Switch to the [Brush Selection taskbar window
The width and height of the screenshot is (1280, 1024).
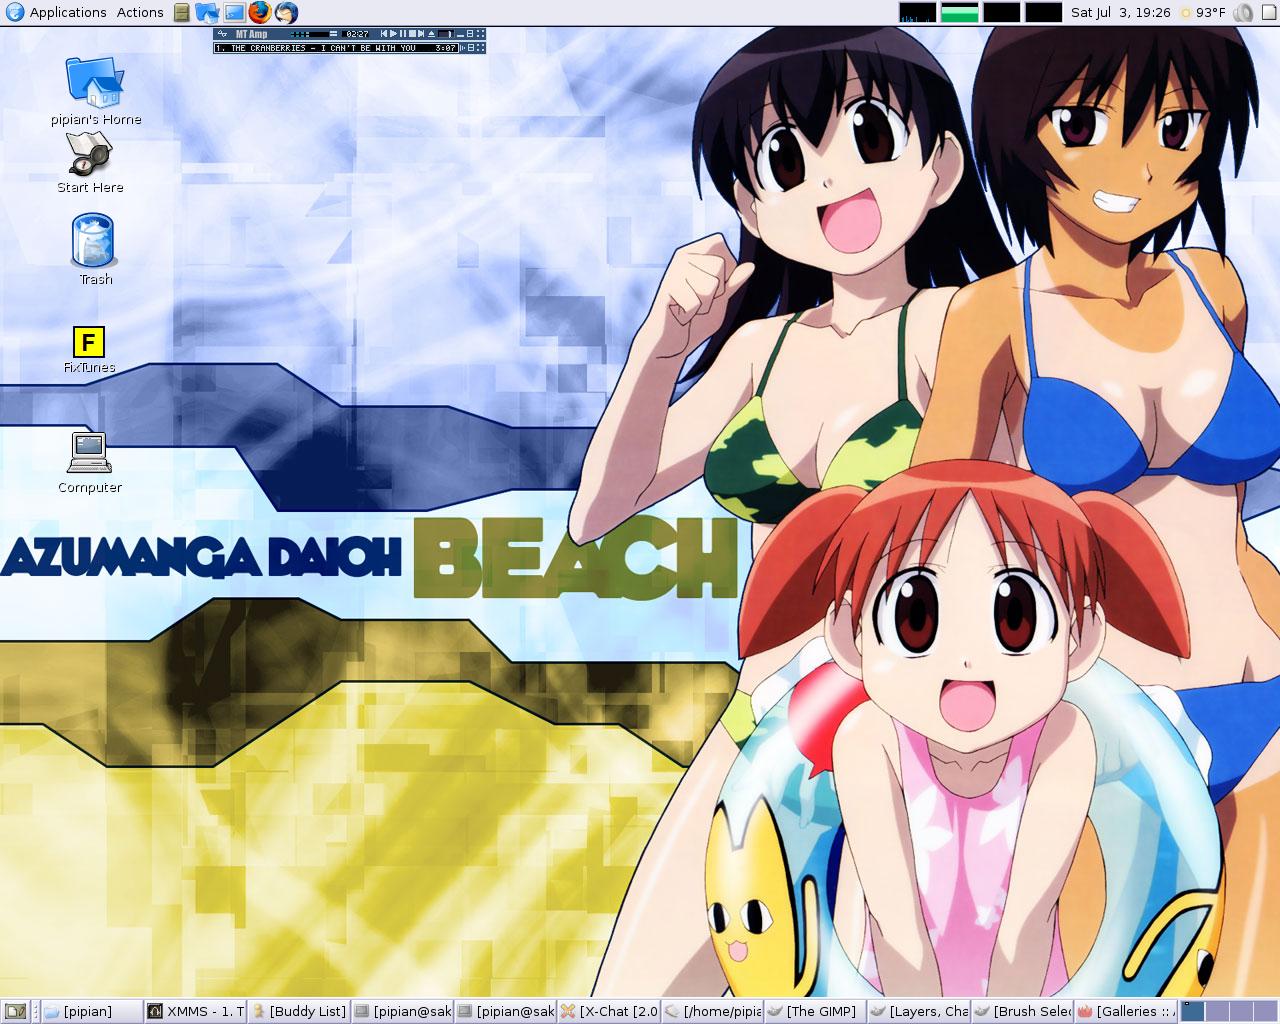click(x=1023, y=1011)
